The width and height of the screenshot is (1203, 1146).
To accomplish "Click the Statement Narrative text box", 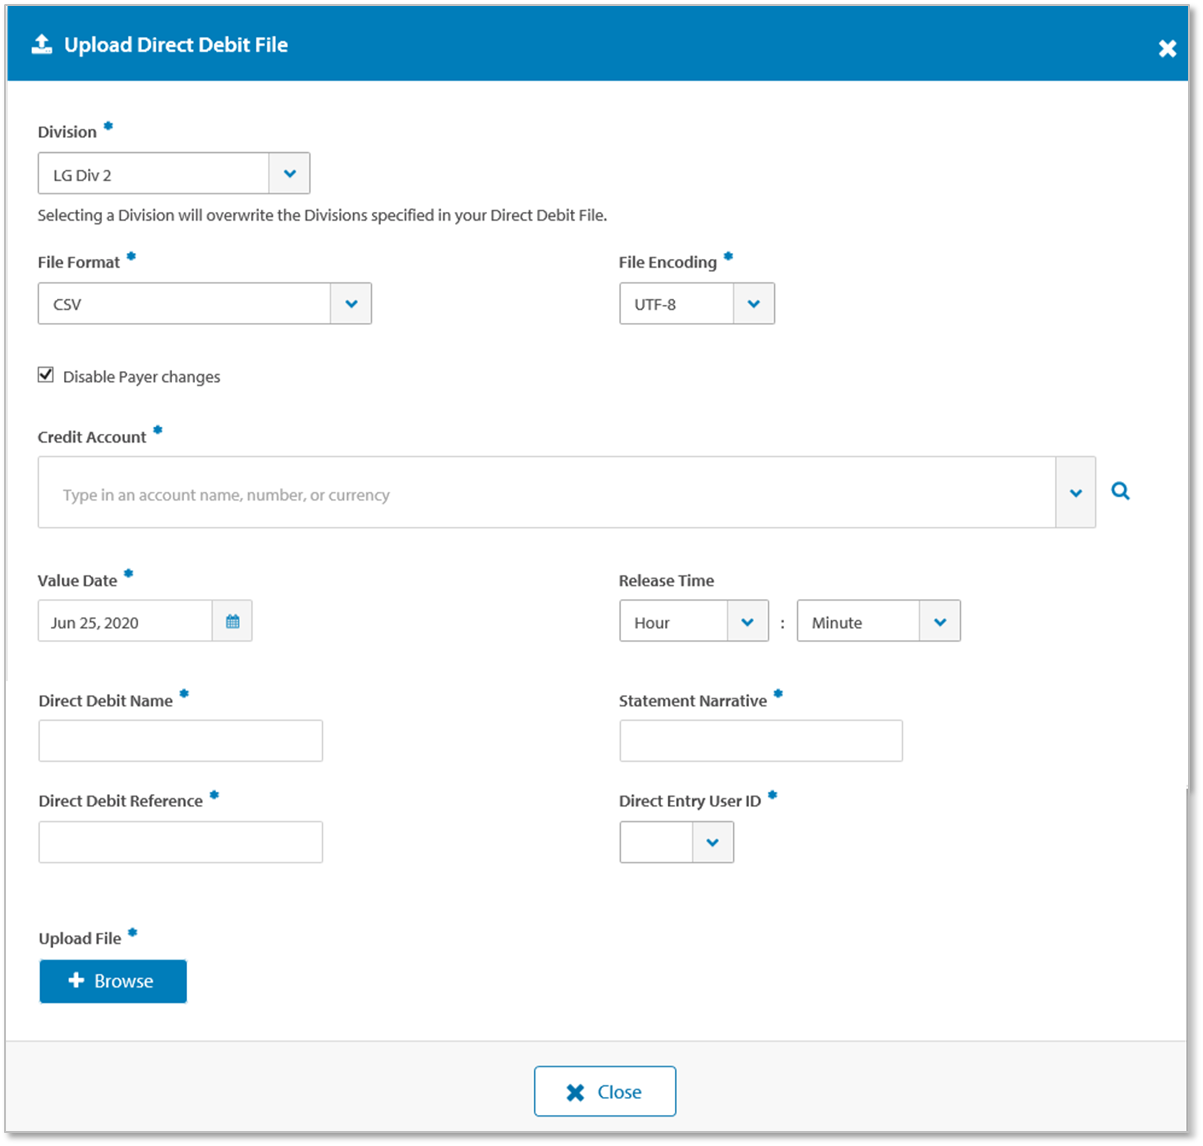I will (x=760, y=741).
